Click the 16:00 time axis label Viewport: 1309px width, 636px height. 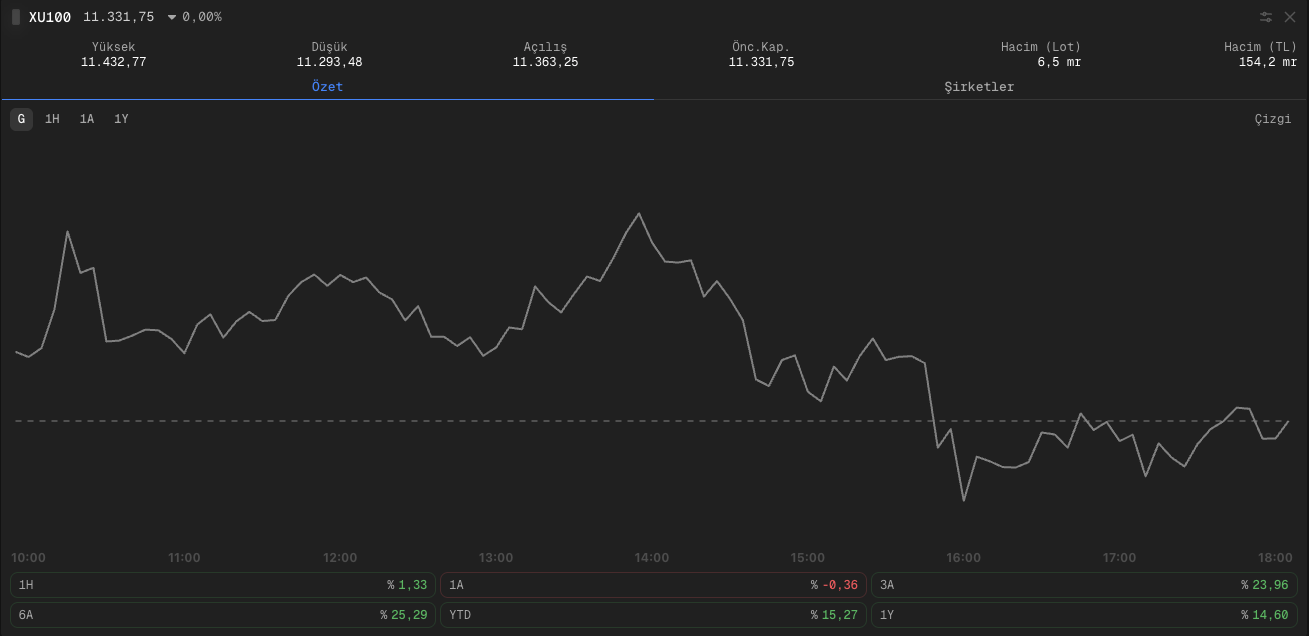click(x=964, y=558)
